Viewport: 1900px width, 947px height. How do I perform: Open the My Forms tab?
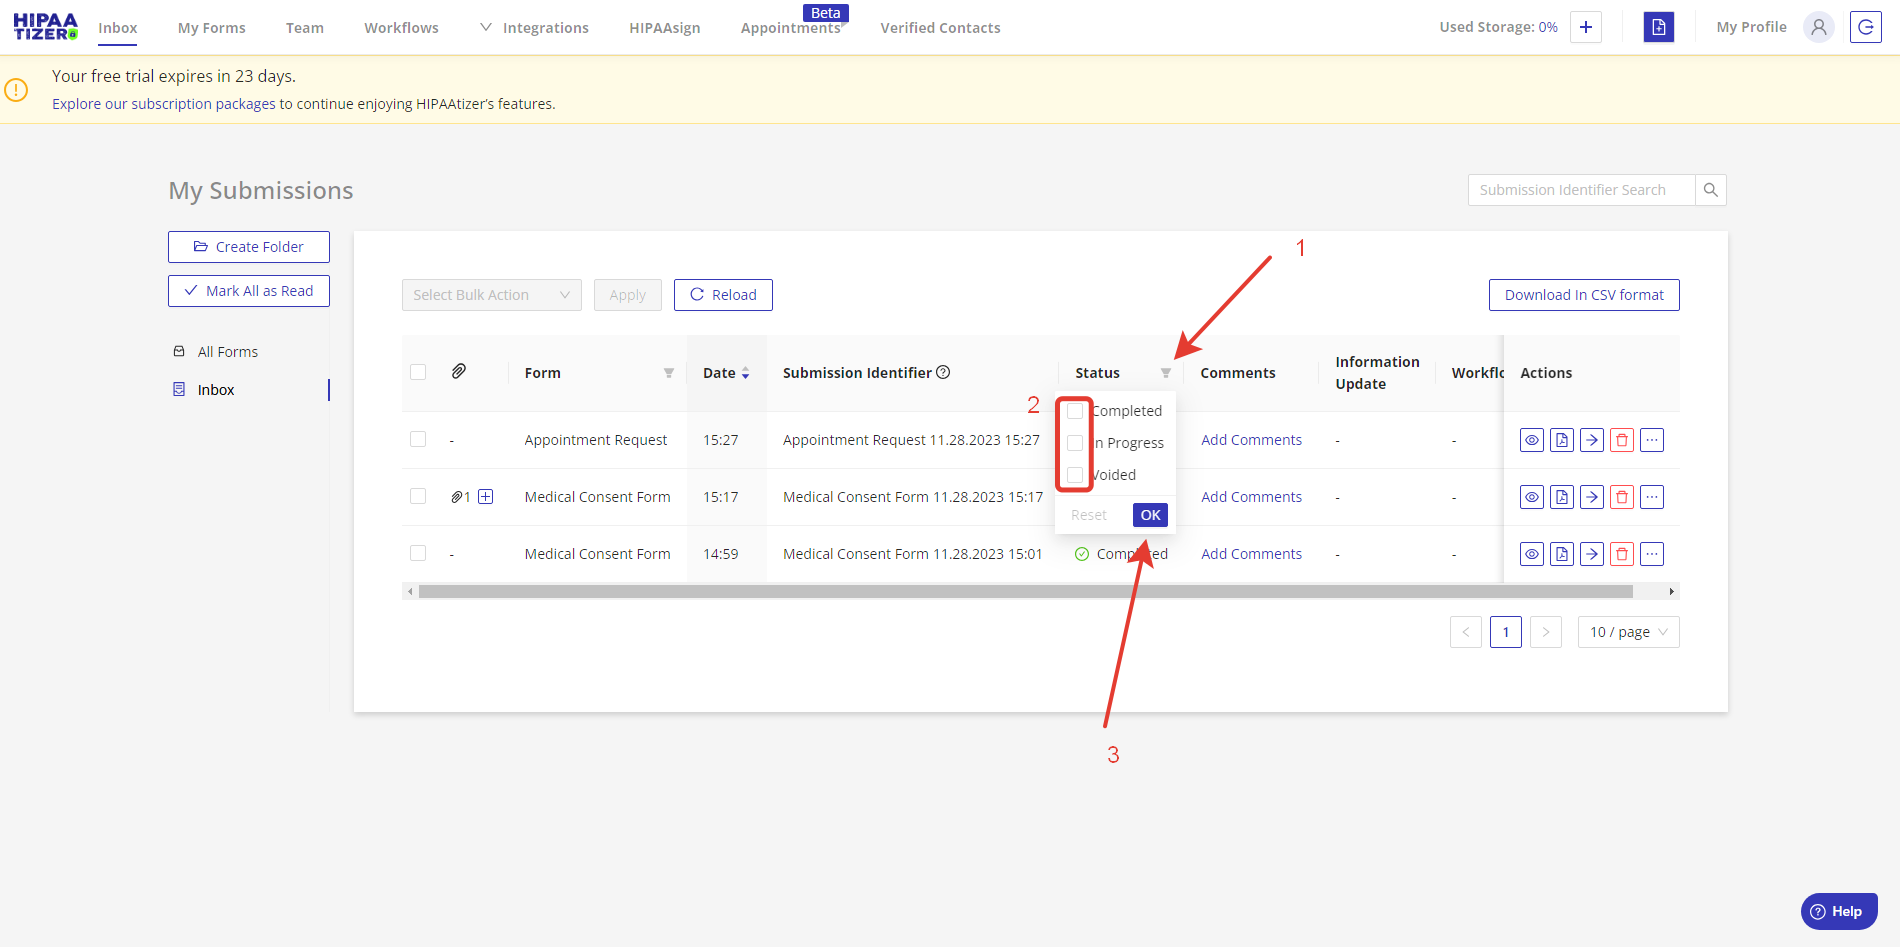point(212,28)
